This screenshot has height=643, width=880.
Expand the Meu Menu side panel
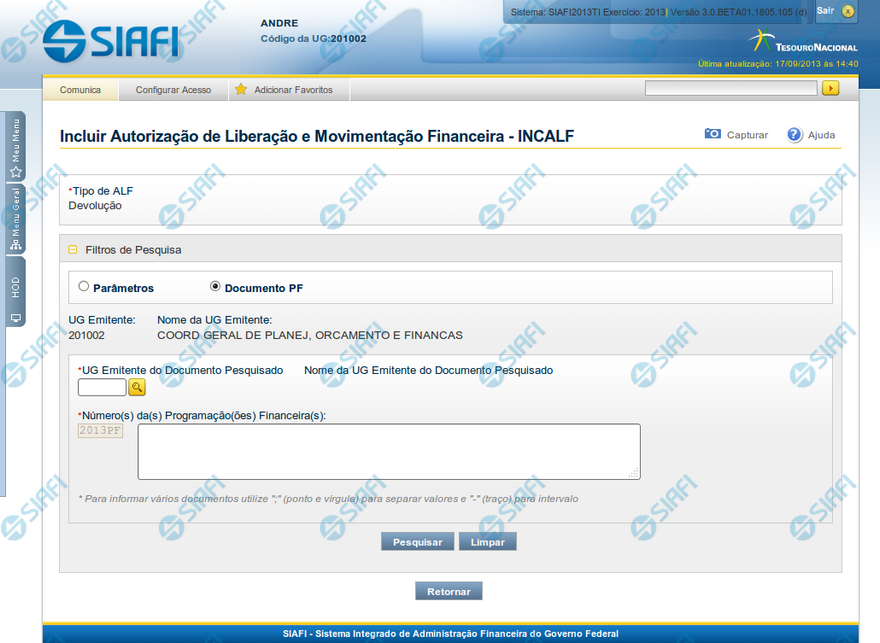[x=15, y=146]
